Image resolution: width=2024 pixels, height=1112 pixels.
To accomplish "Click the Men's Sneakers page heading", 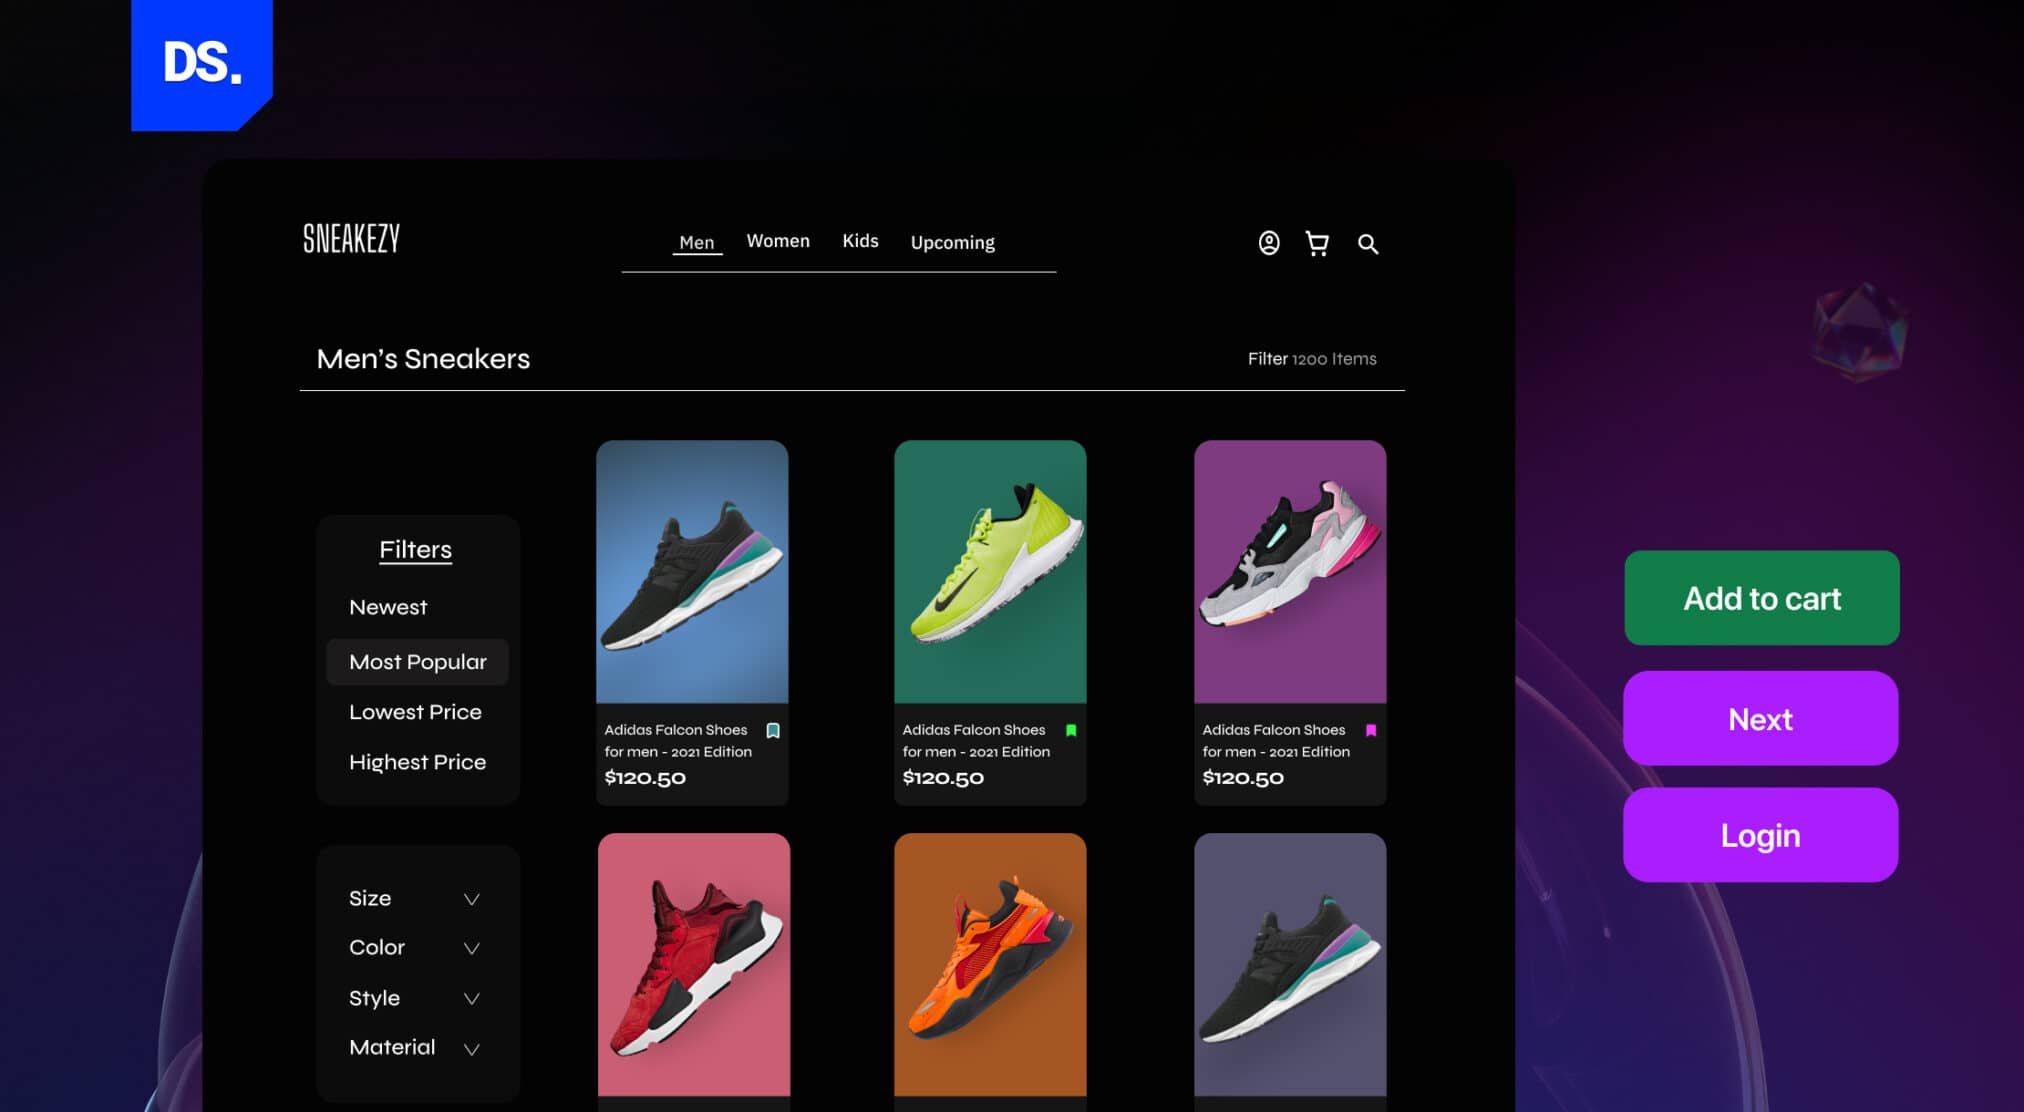I will click(x=423, y=359).
